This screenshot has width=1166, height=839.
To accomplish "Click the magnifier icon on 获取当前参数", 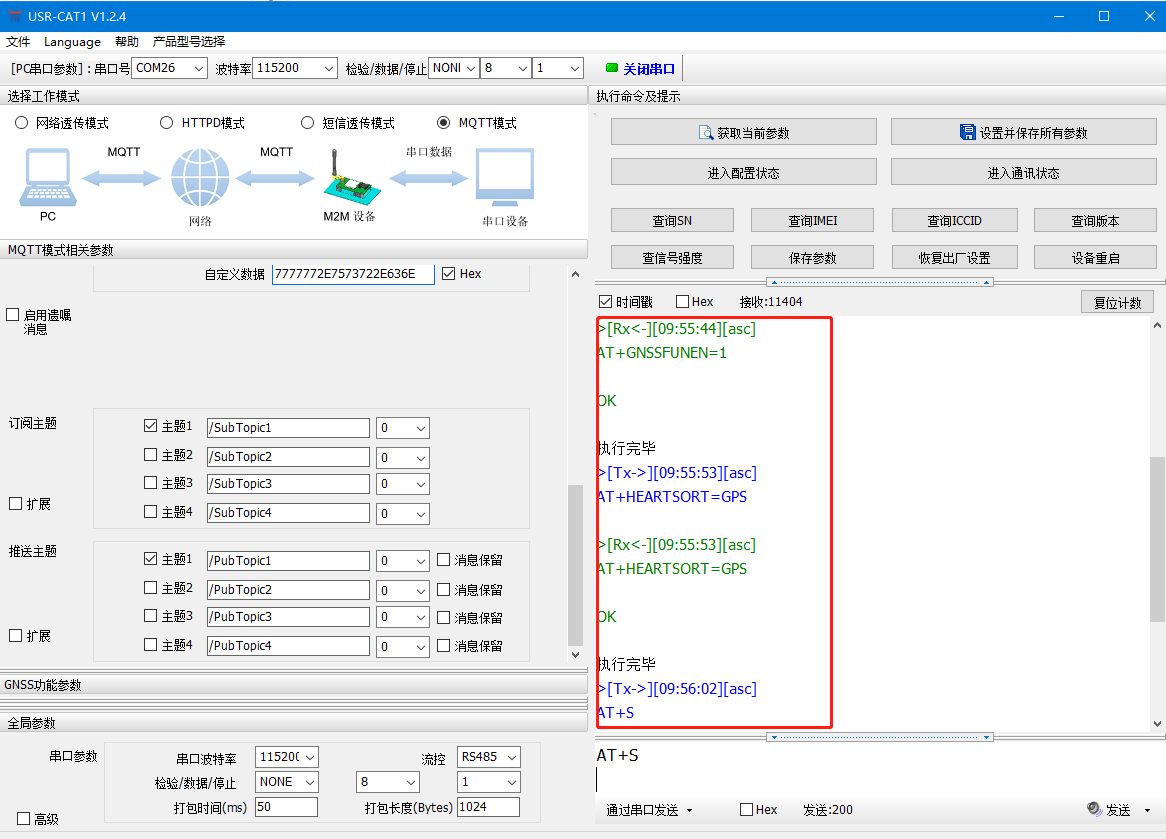I will tap(706, 133).
